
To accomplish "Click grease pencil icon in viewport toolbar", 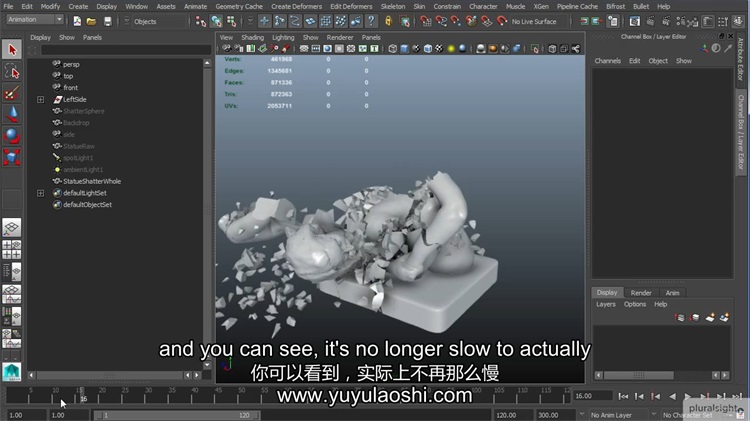I will 286,48.
